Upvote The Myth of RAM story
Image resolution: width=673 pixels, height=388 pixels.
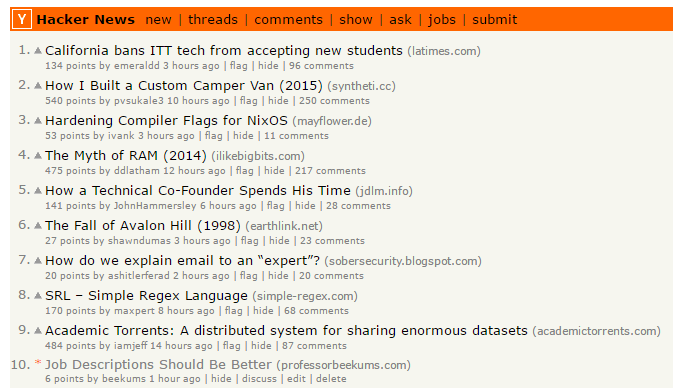pos(38,155)
